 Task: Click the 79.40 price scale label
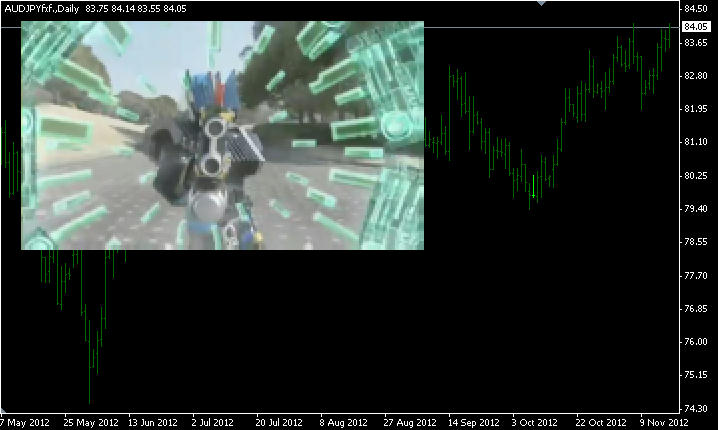tap(696, 209)
